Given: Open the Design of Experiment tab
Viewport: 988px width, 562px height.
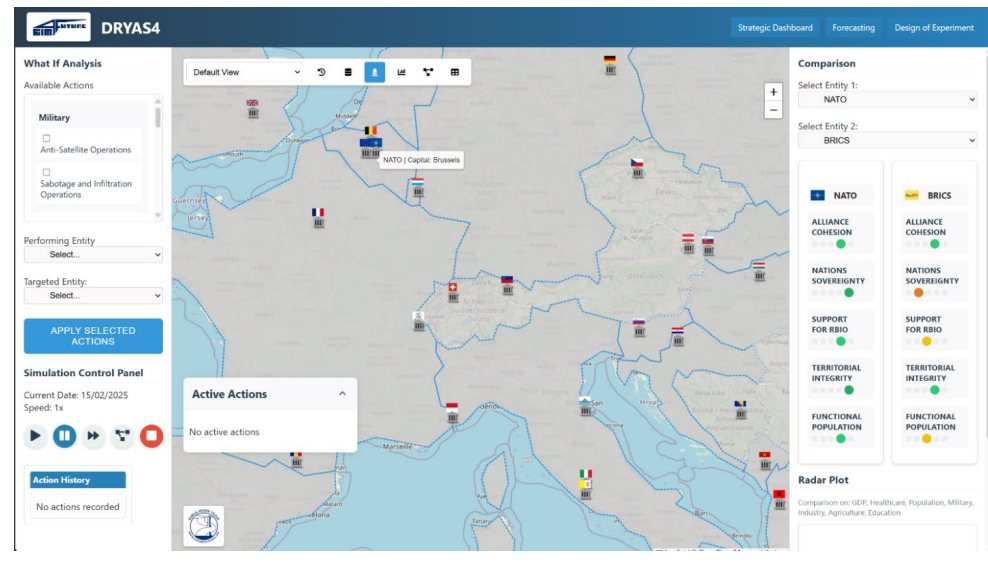Looking at the screenshot, I should click(x=933, y=28).
